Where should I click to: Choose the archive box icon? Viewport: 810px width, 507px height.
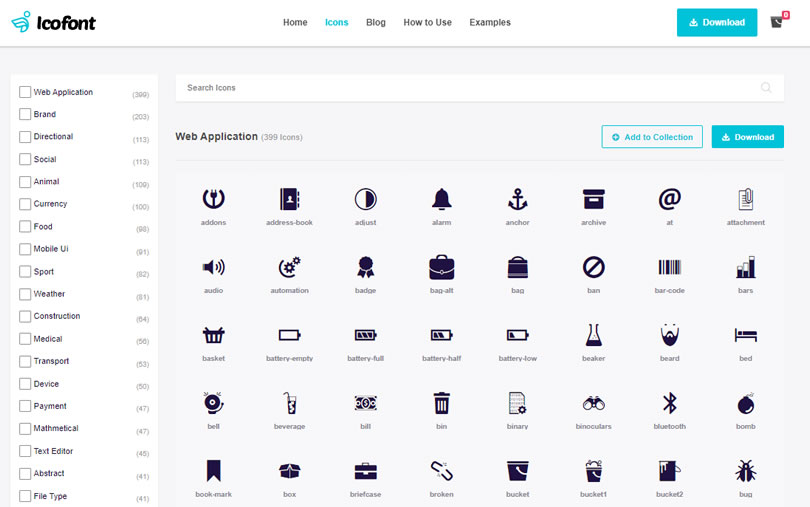pos(594,199)
